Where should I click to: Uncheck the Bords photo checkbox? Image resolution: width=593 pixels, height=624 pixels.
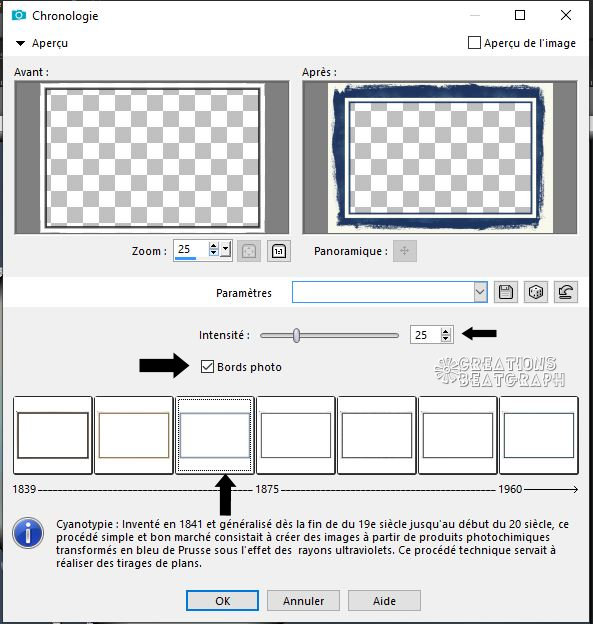(x=207, y=367)
